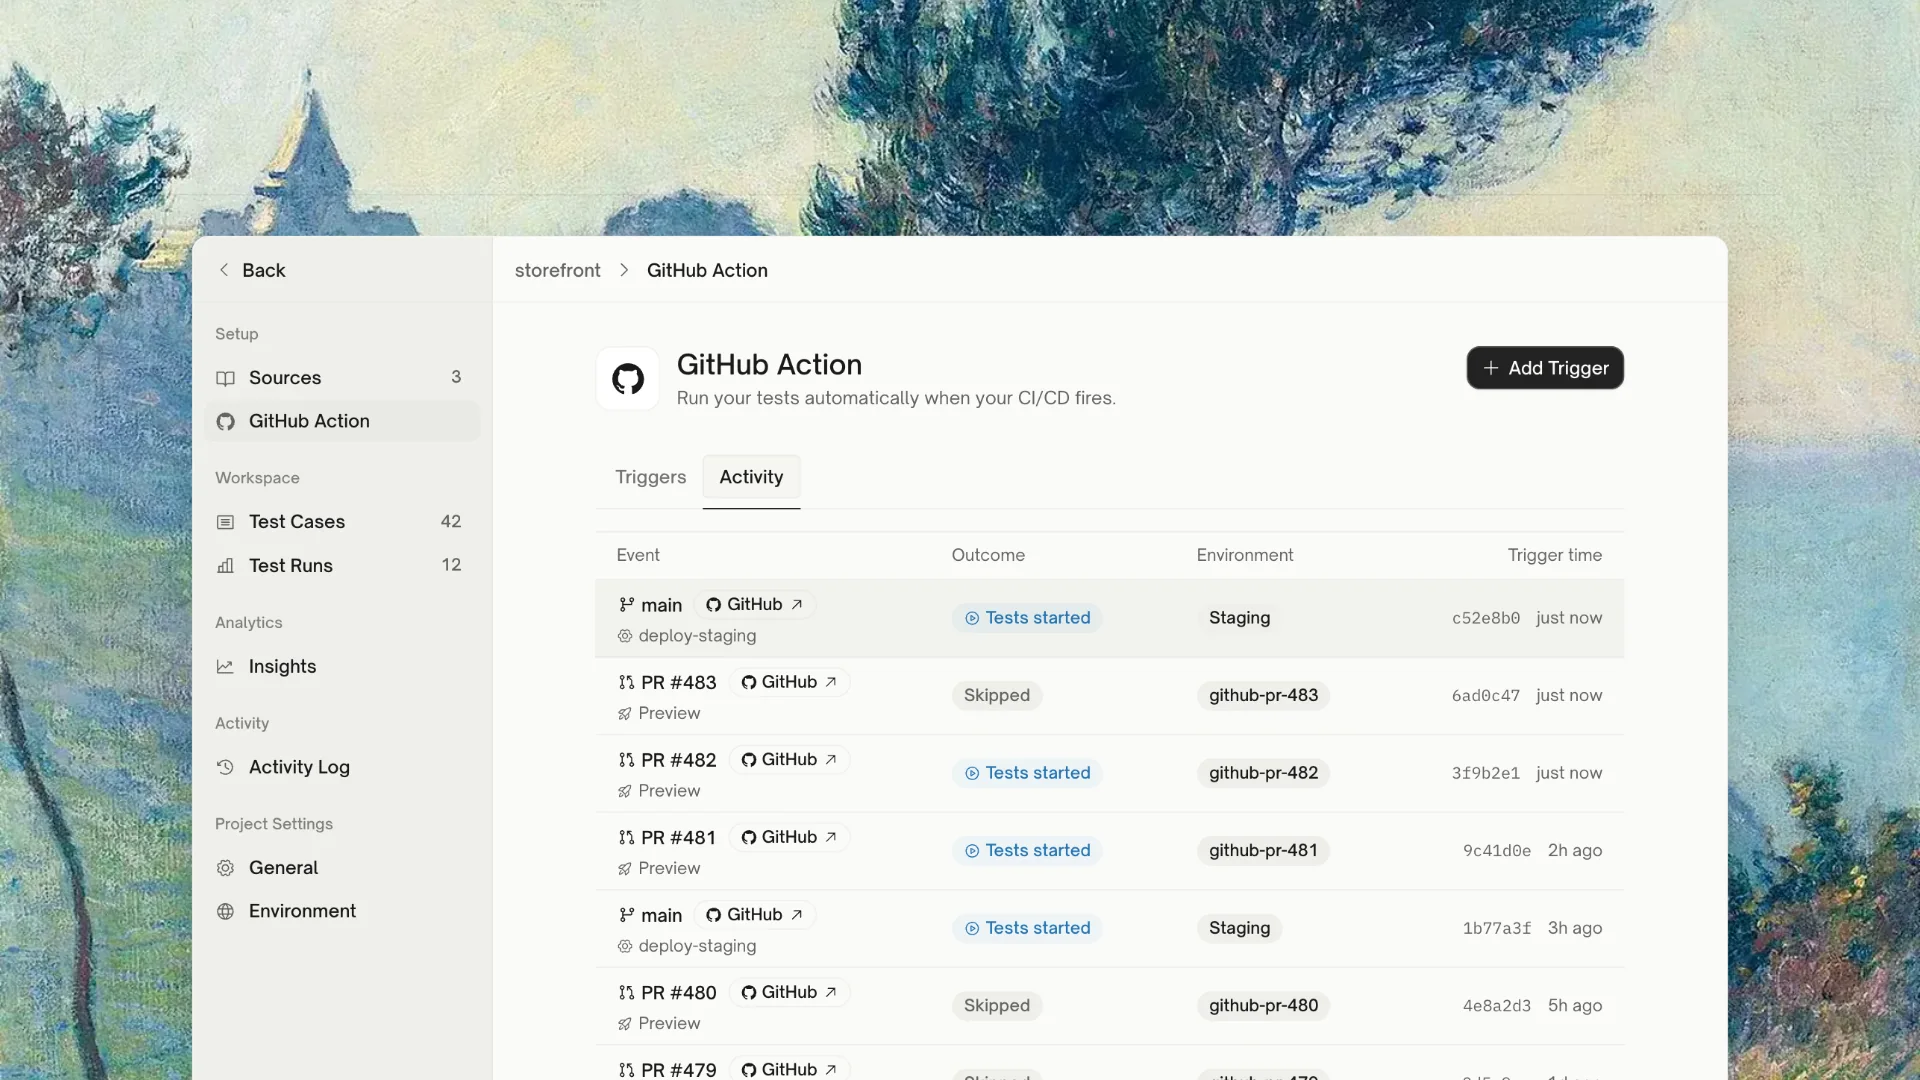Open General settings gear icon
This screenshot has height=1080, width=1920.
(226, 868)
